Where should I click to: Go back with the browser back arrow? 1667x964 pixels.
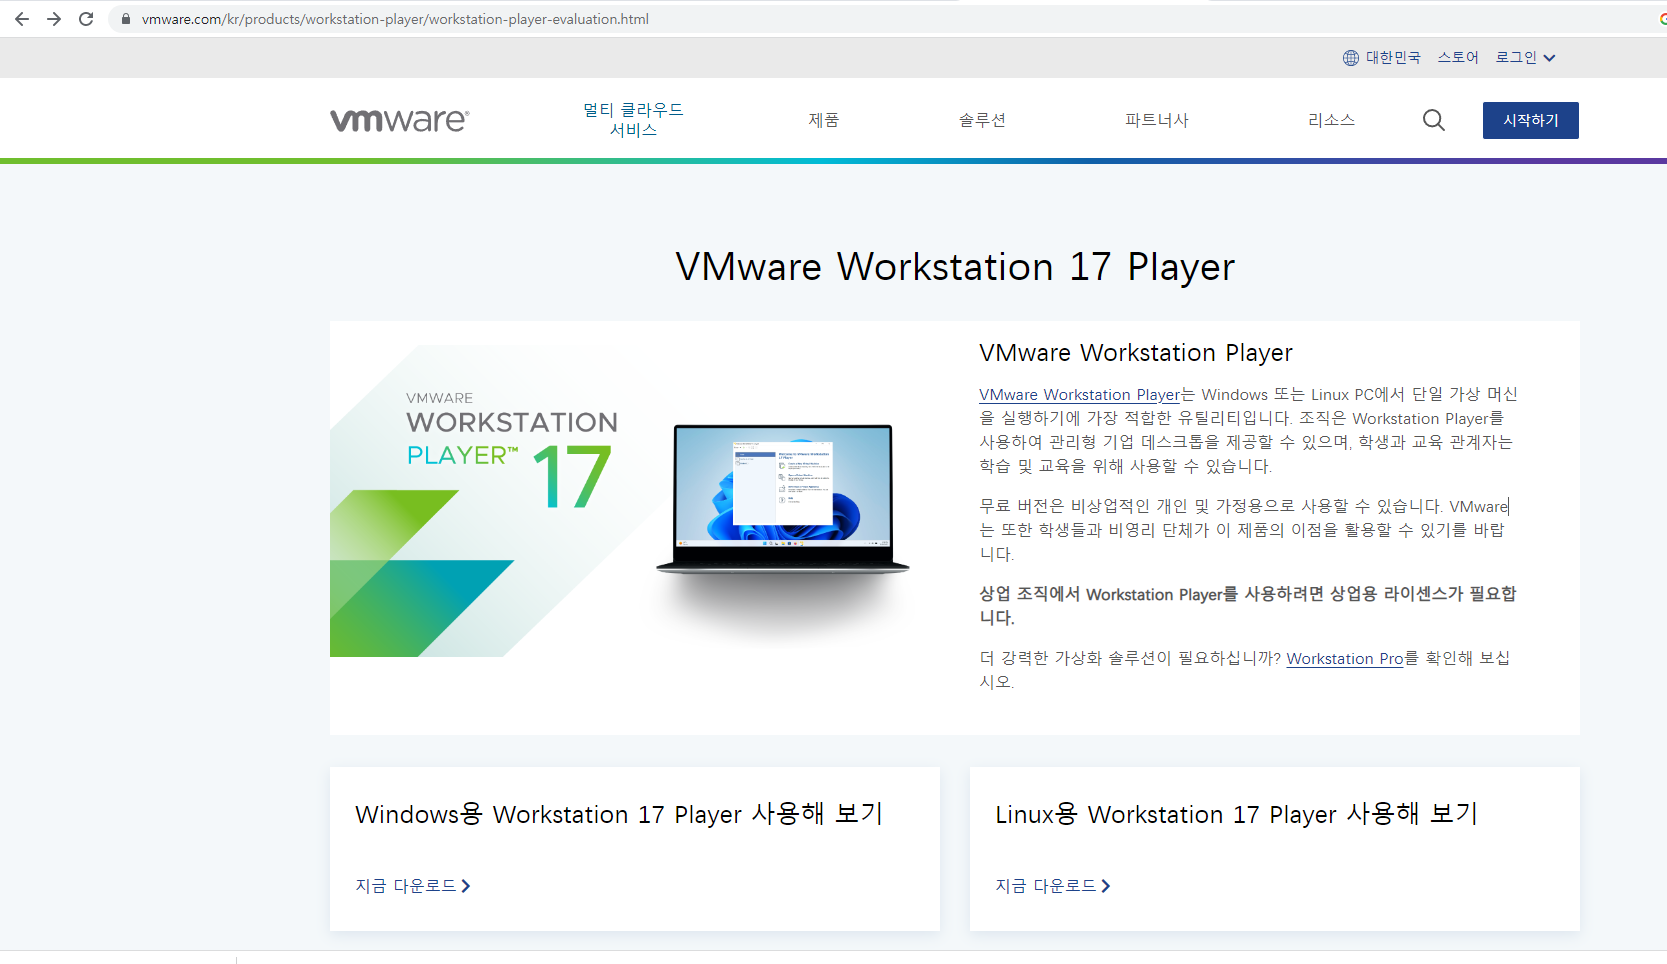pos(22,19)
